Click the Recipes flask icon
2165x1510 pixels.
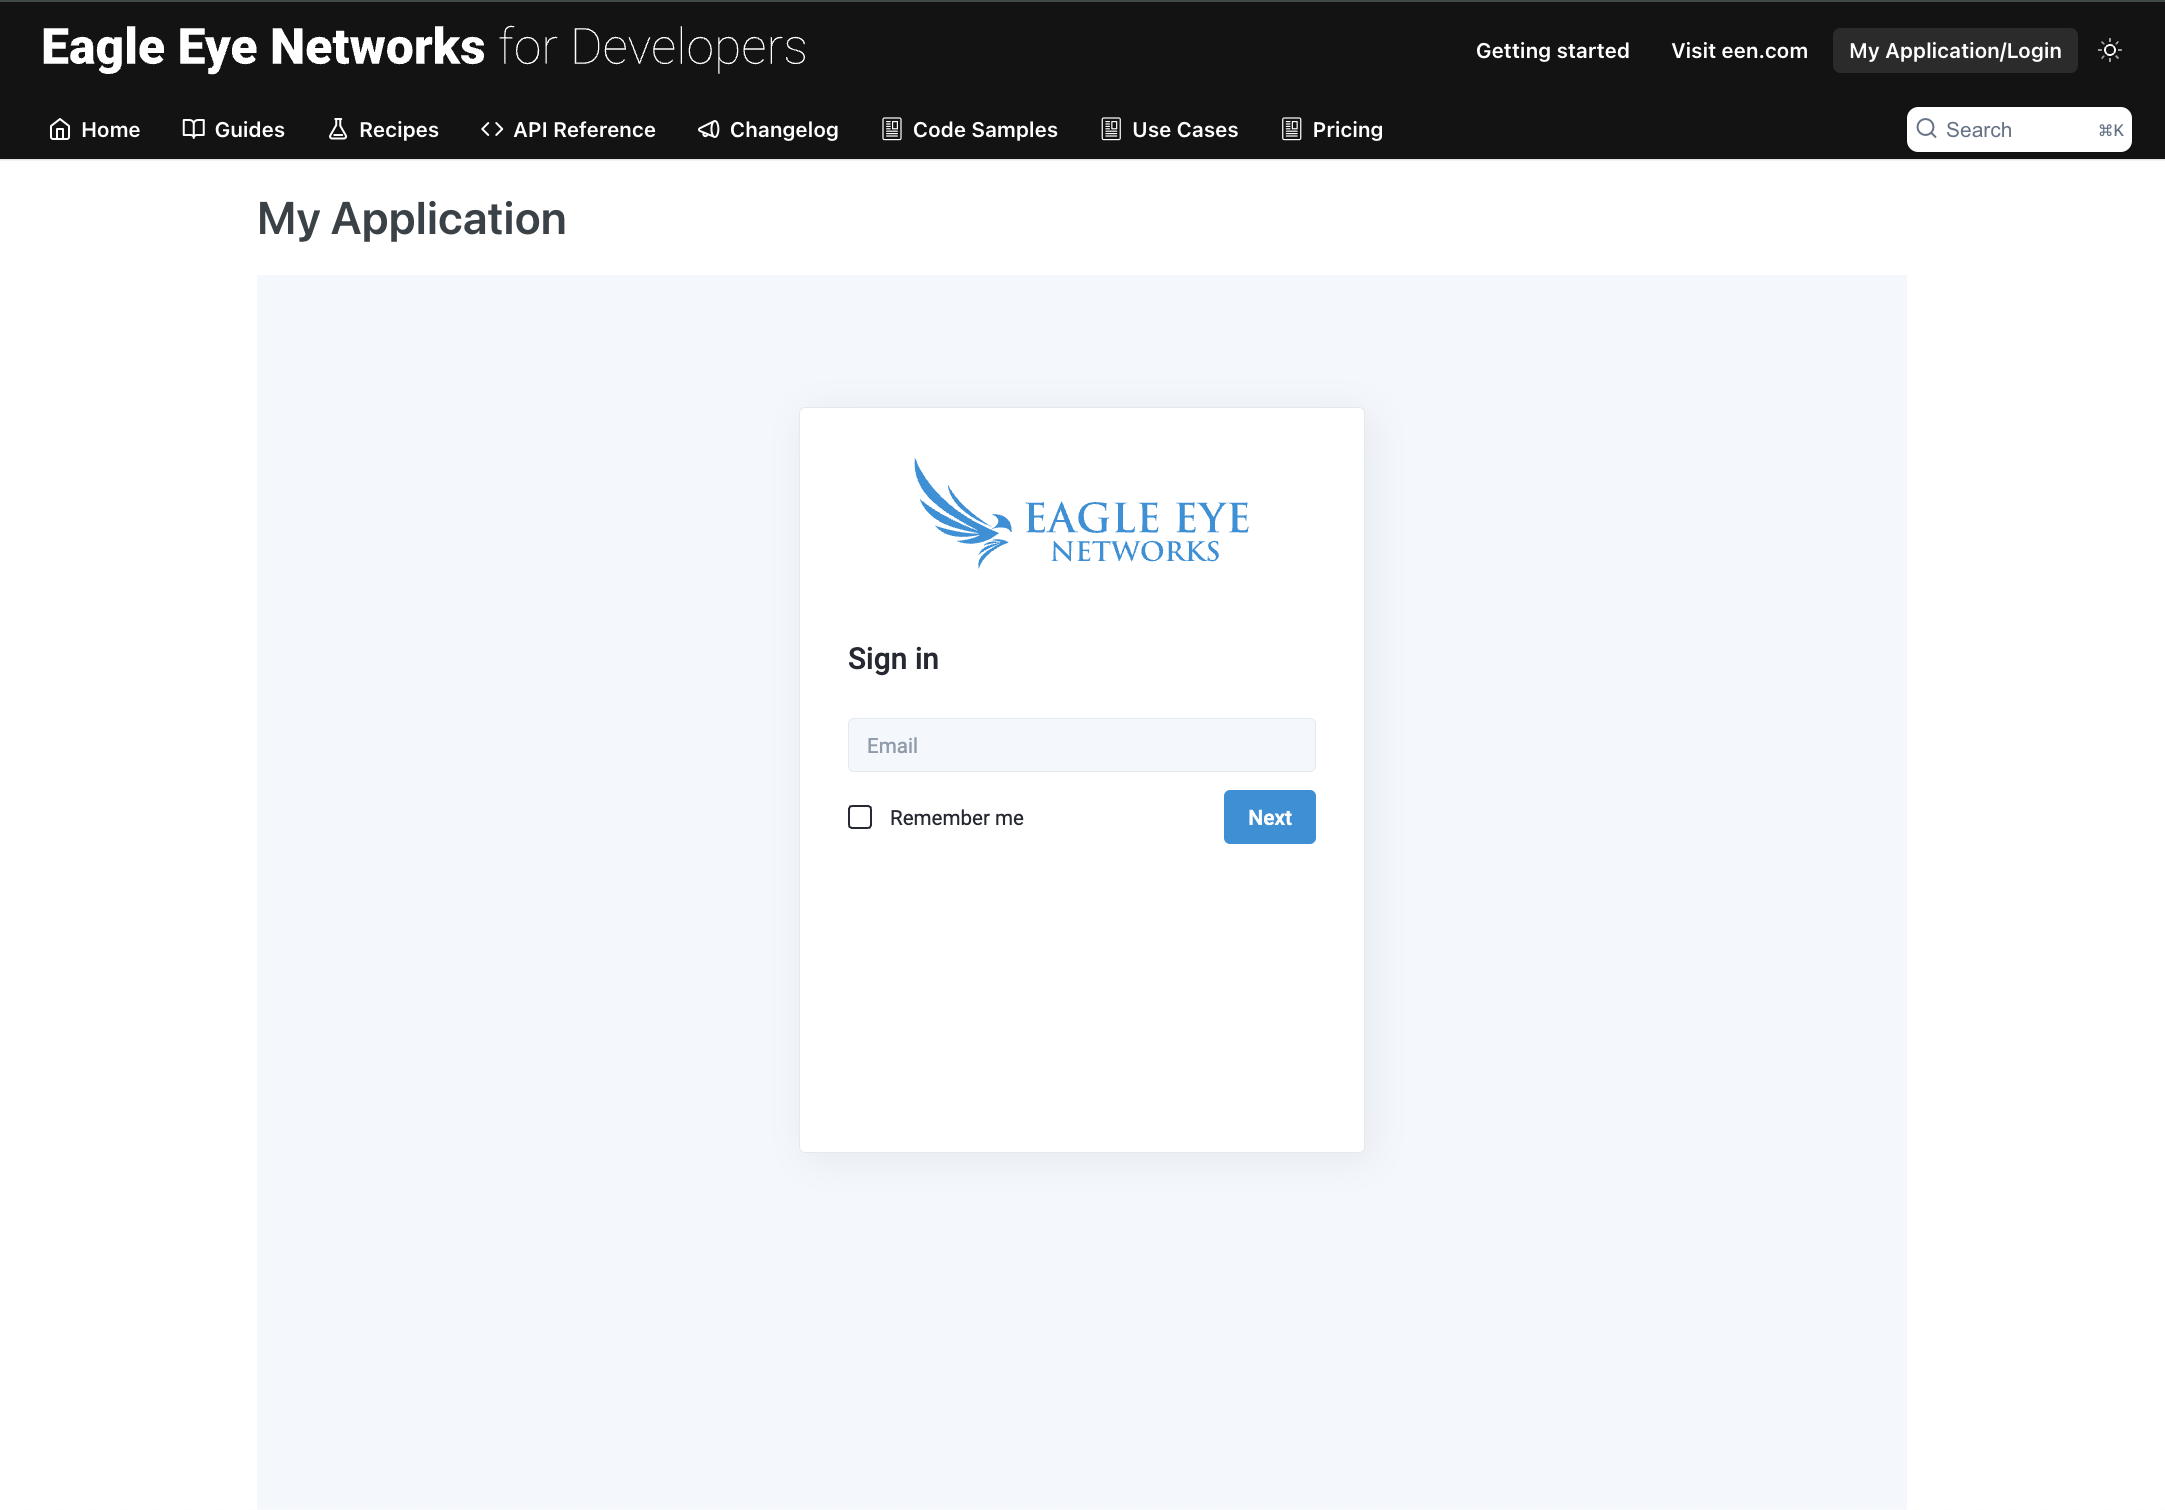coord(338,129)
